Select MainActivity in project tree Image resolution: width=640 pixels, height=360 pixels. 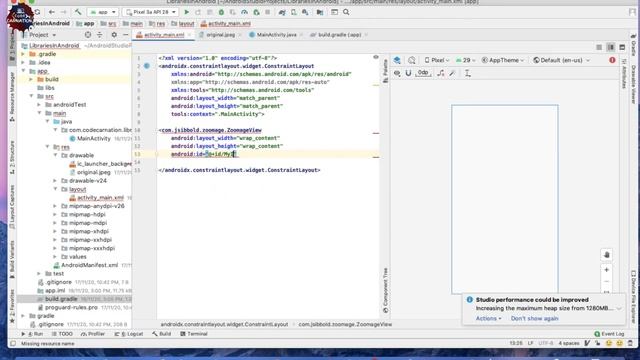[93, 138]
